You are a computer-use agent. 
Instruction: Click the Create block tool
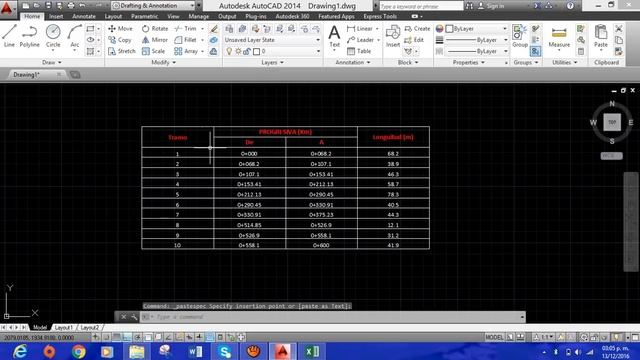pos(417,29)
